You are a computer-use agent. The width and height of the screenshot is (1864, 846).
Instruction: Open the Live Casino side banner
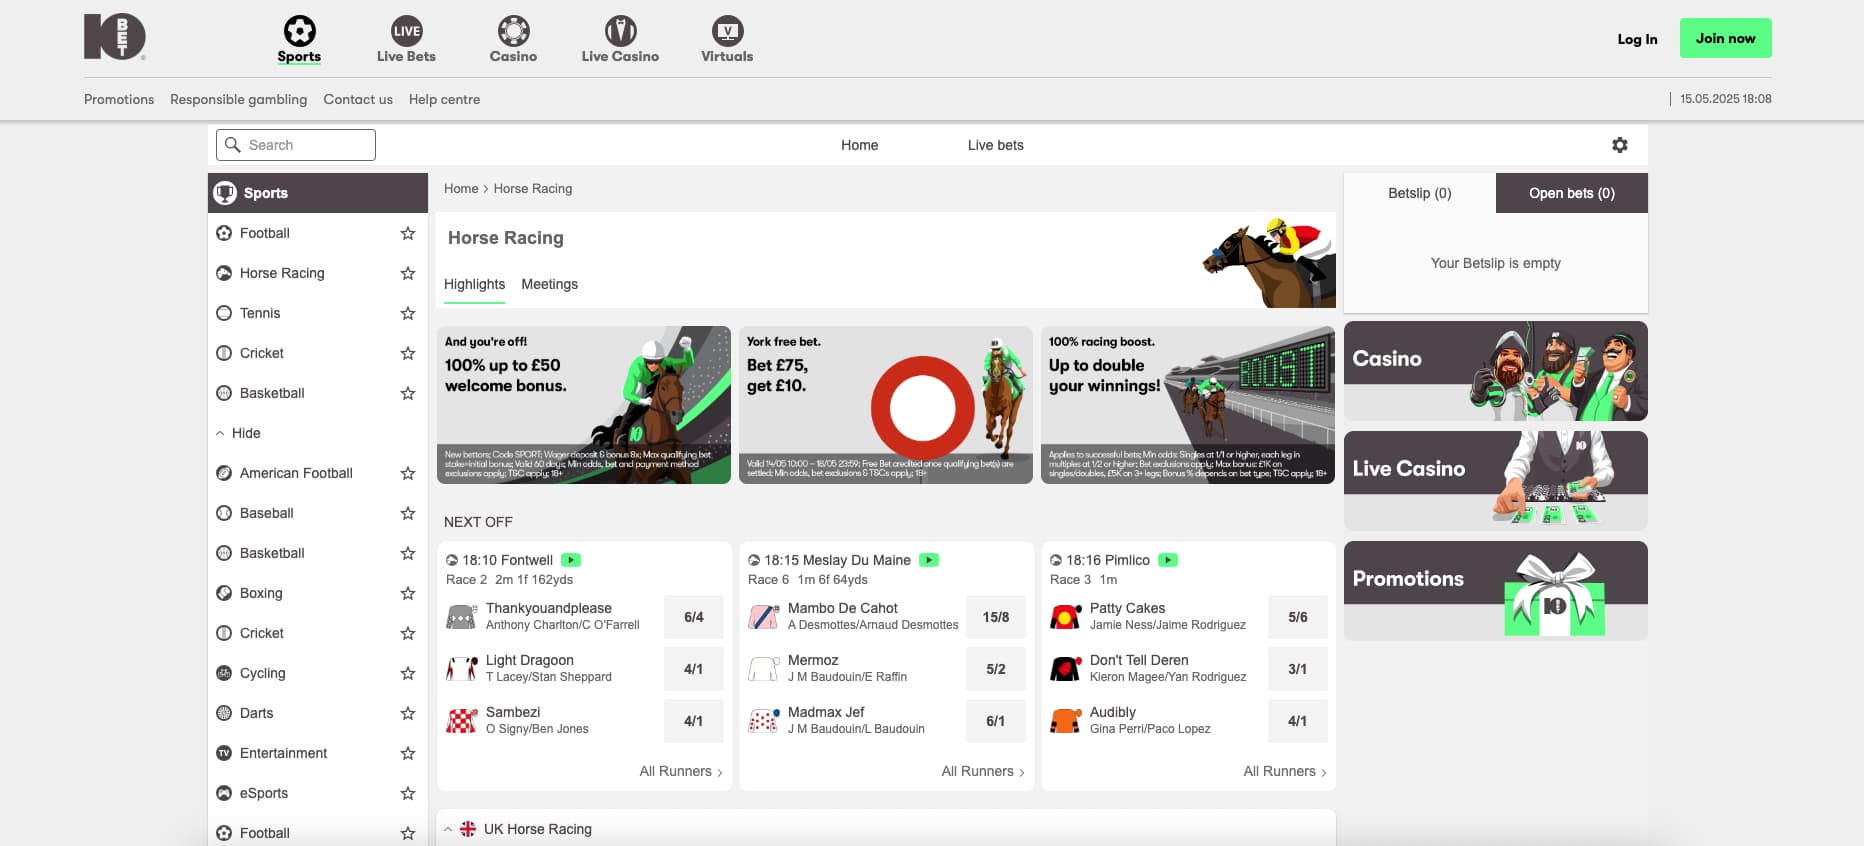[x=1496, y=481]
